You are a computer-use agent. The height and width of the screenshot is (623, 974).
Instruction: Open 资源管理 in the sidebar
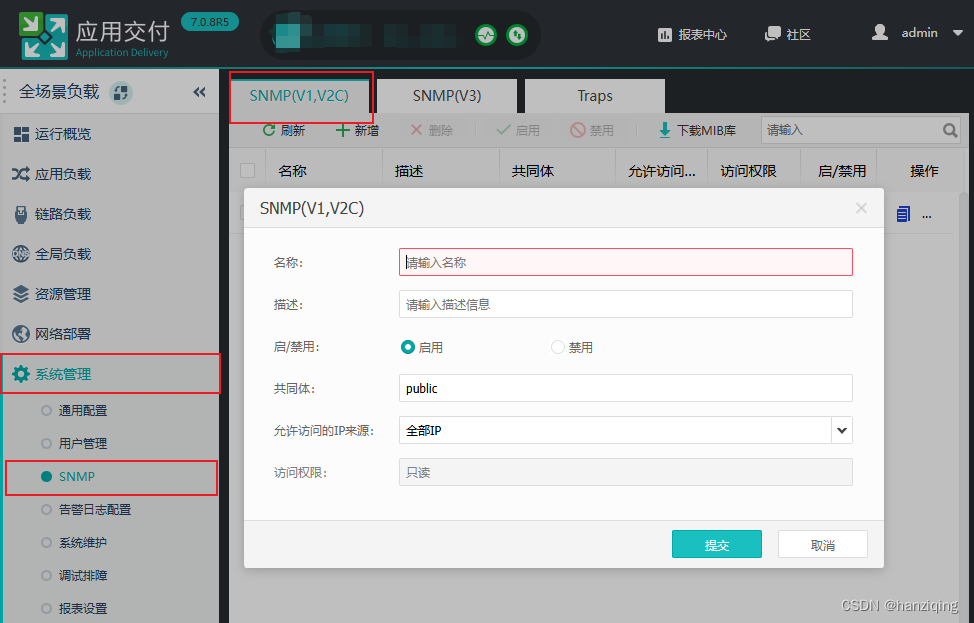pos(110,294)
